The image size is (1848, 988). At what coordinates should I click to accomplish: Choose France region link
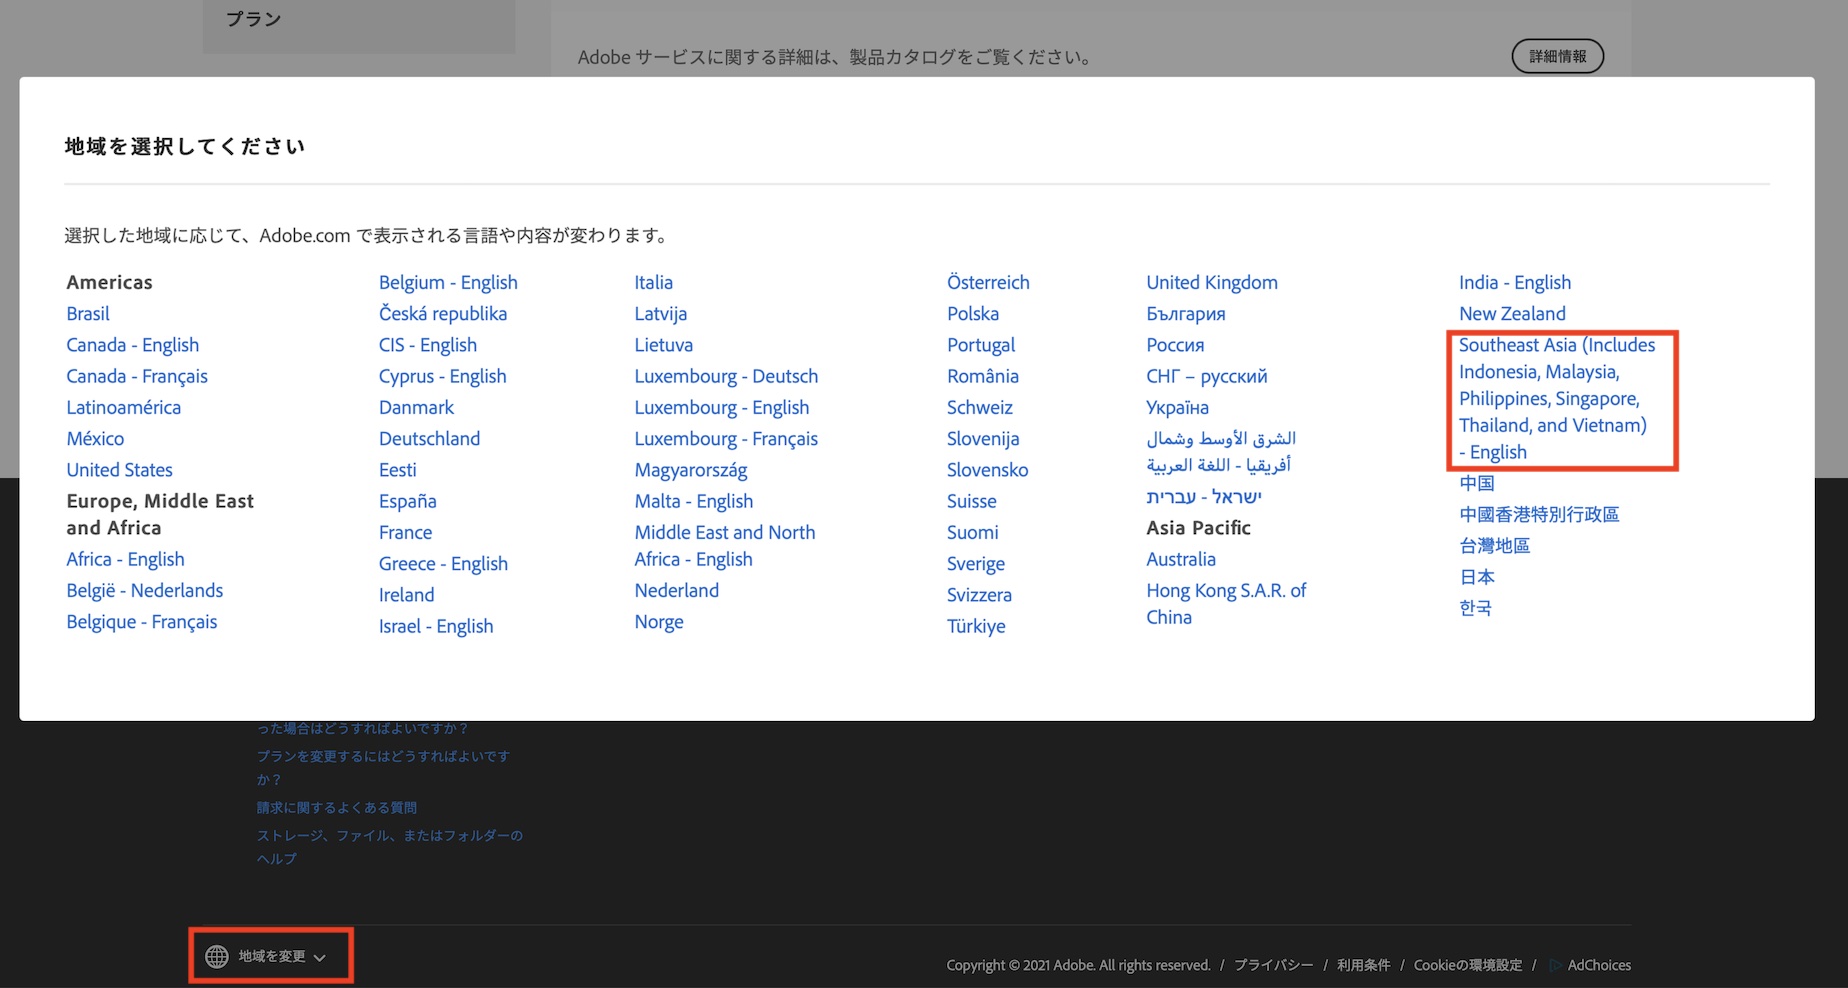pos(406,533)
